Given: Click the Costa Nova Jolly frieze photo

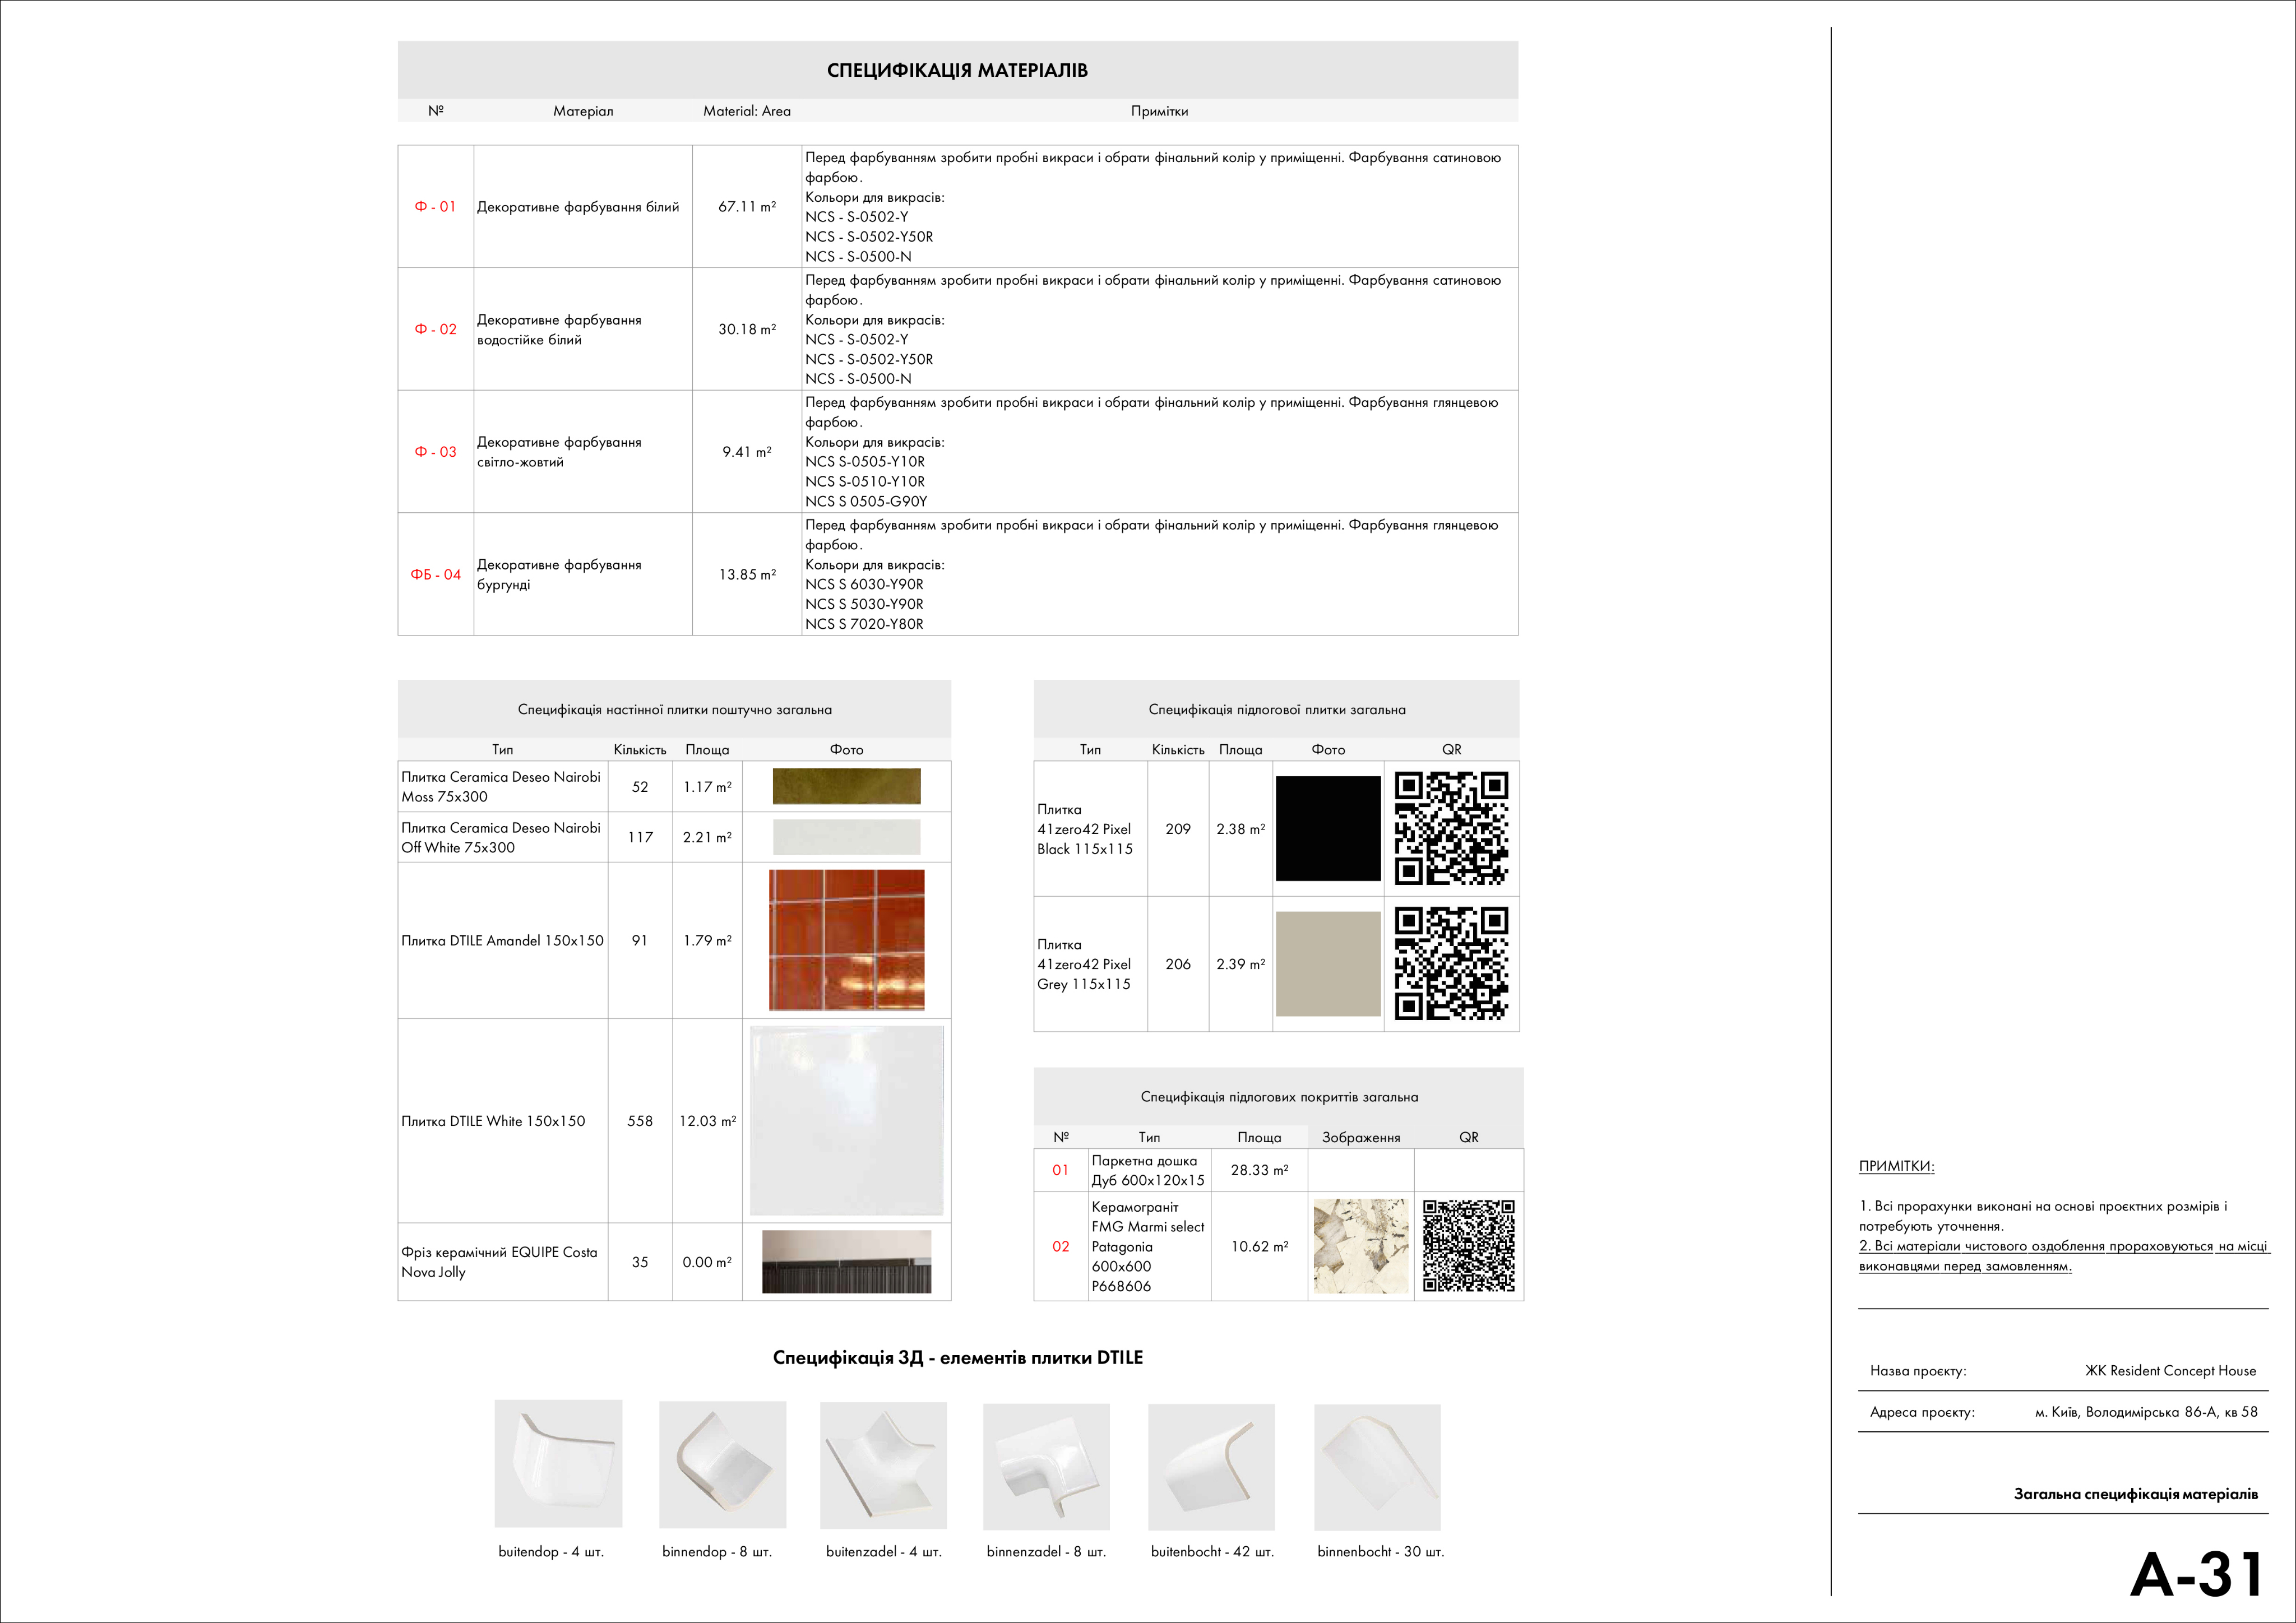Looking at the screenshot, I should 846,1261.
